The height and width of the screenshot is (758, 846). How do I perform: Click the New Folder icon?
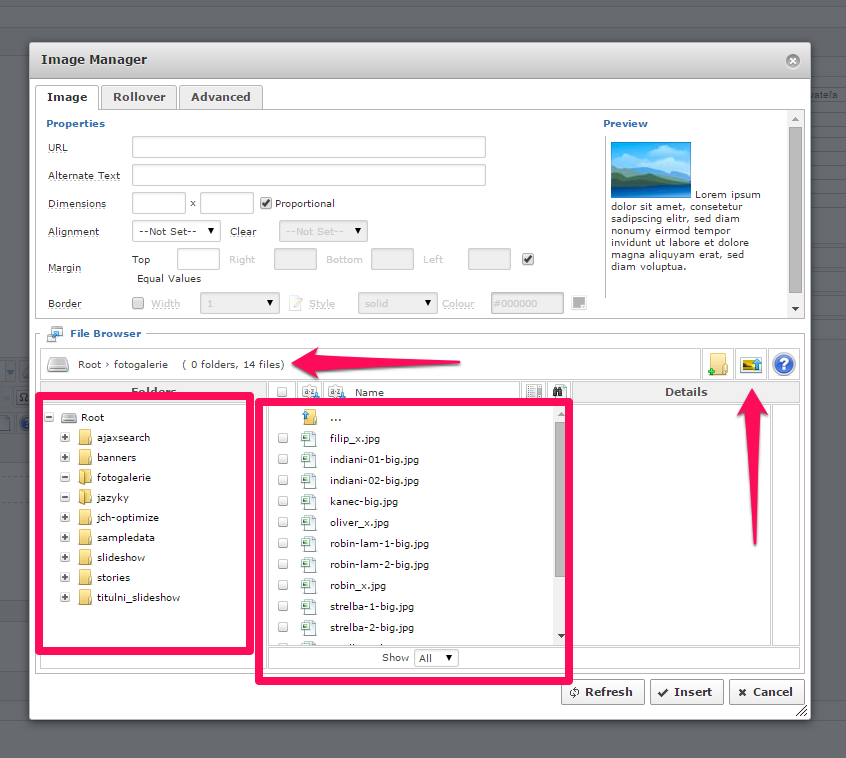(716, 365)
